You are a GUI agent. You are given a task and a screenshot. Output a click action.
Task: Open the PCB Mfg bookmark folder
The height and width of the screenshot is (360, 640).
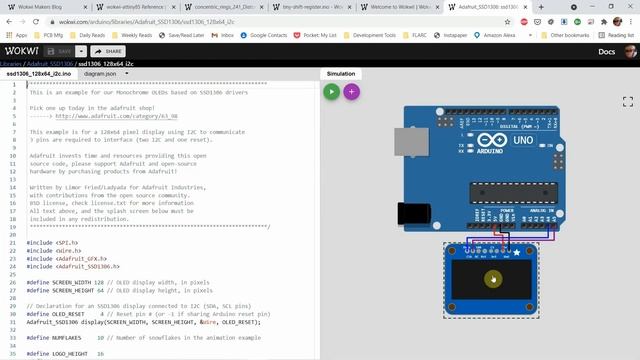49,35
